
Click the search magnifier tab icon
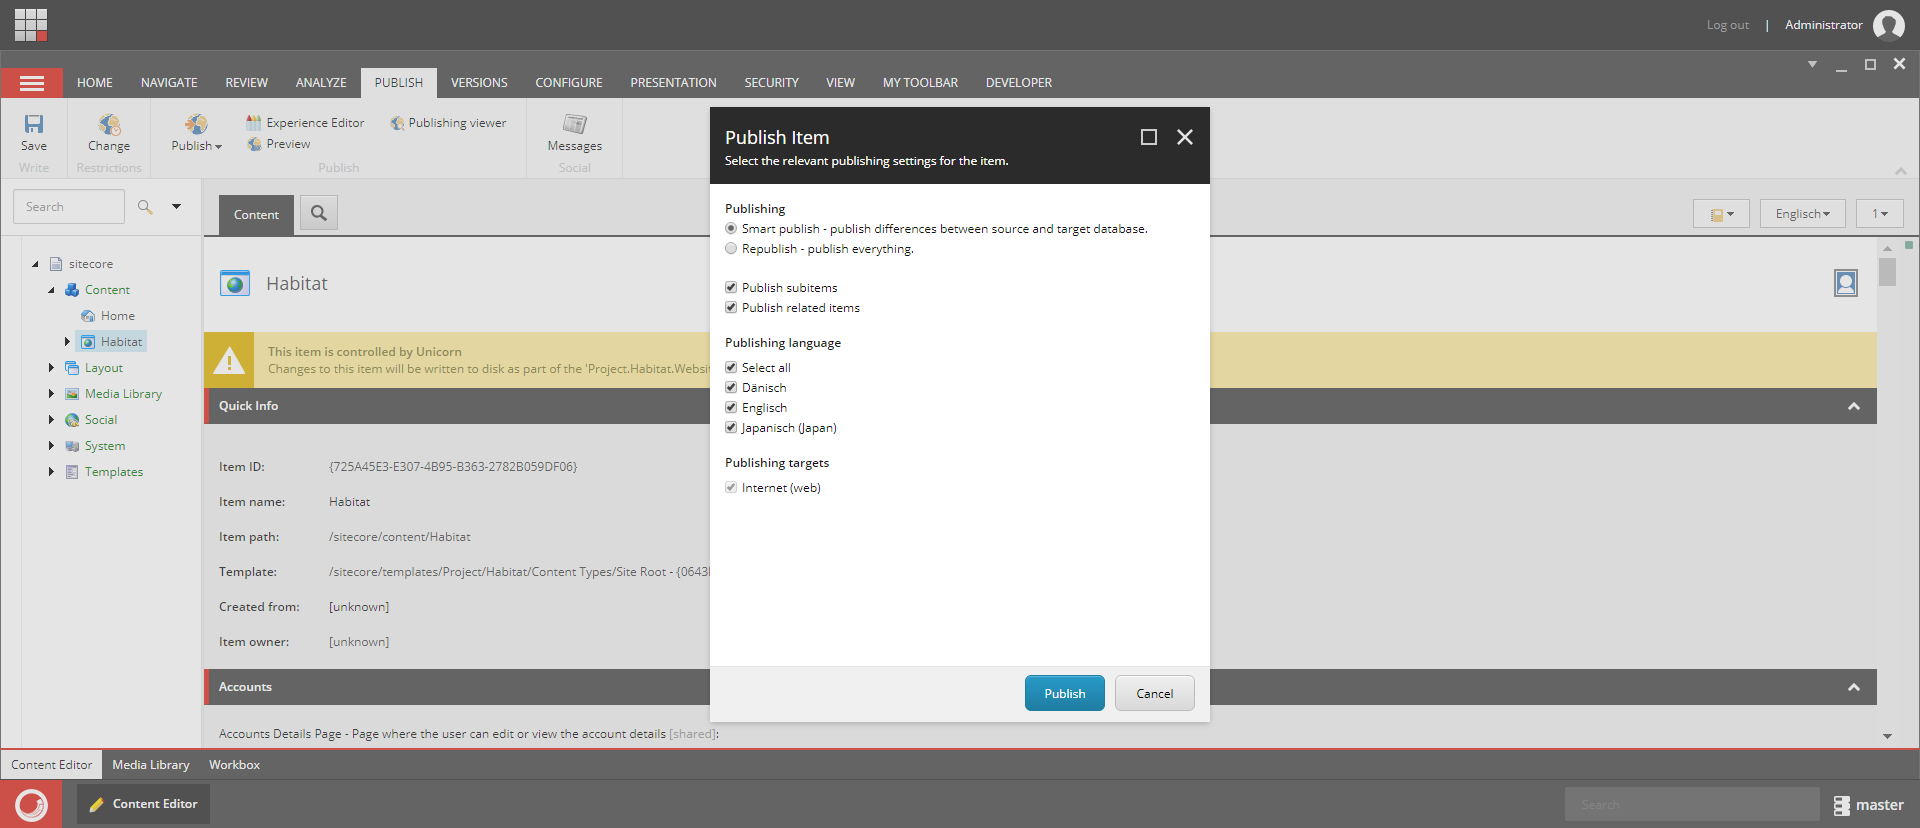pyautogui.click(x=319, y=213)
